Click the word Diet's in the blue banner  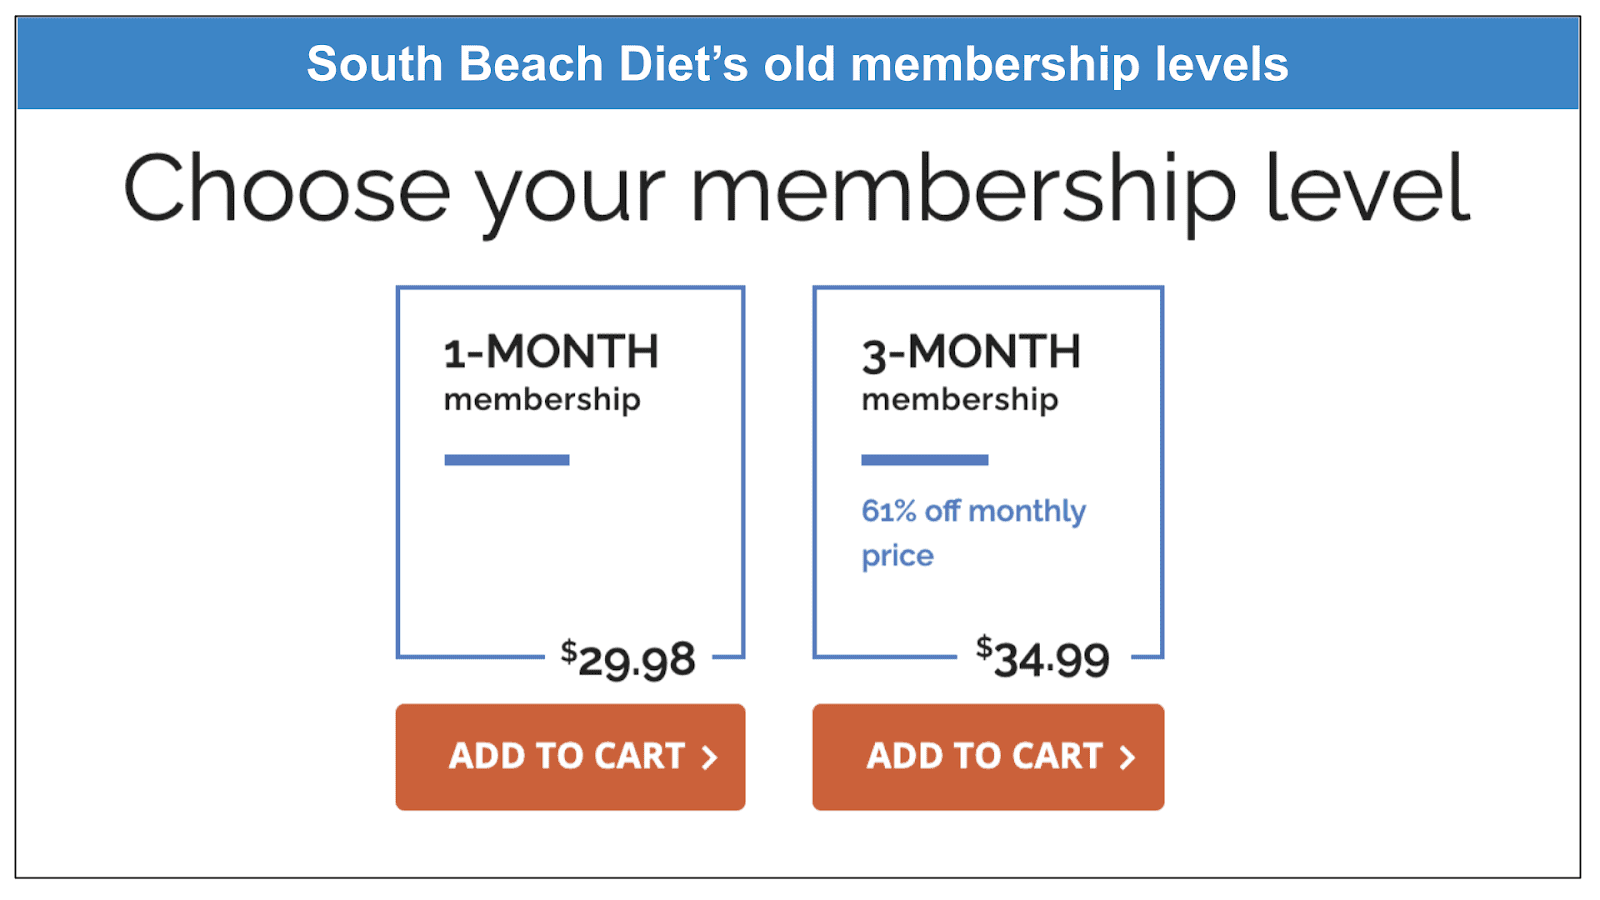pyautogui.click(x=684, y=64)
